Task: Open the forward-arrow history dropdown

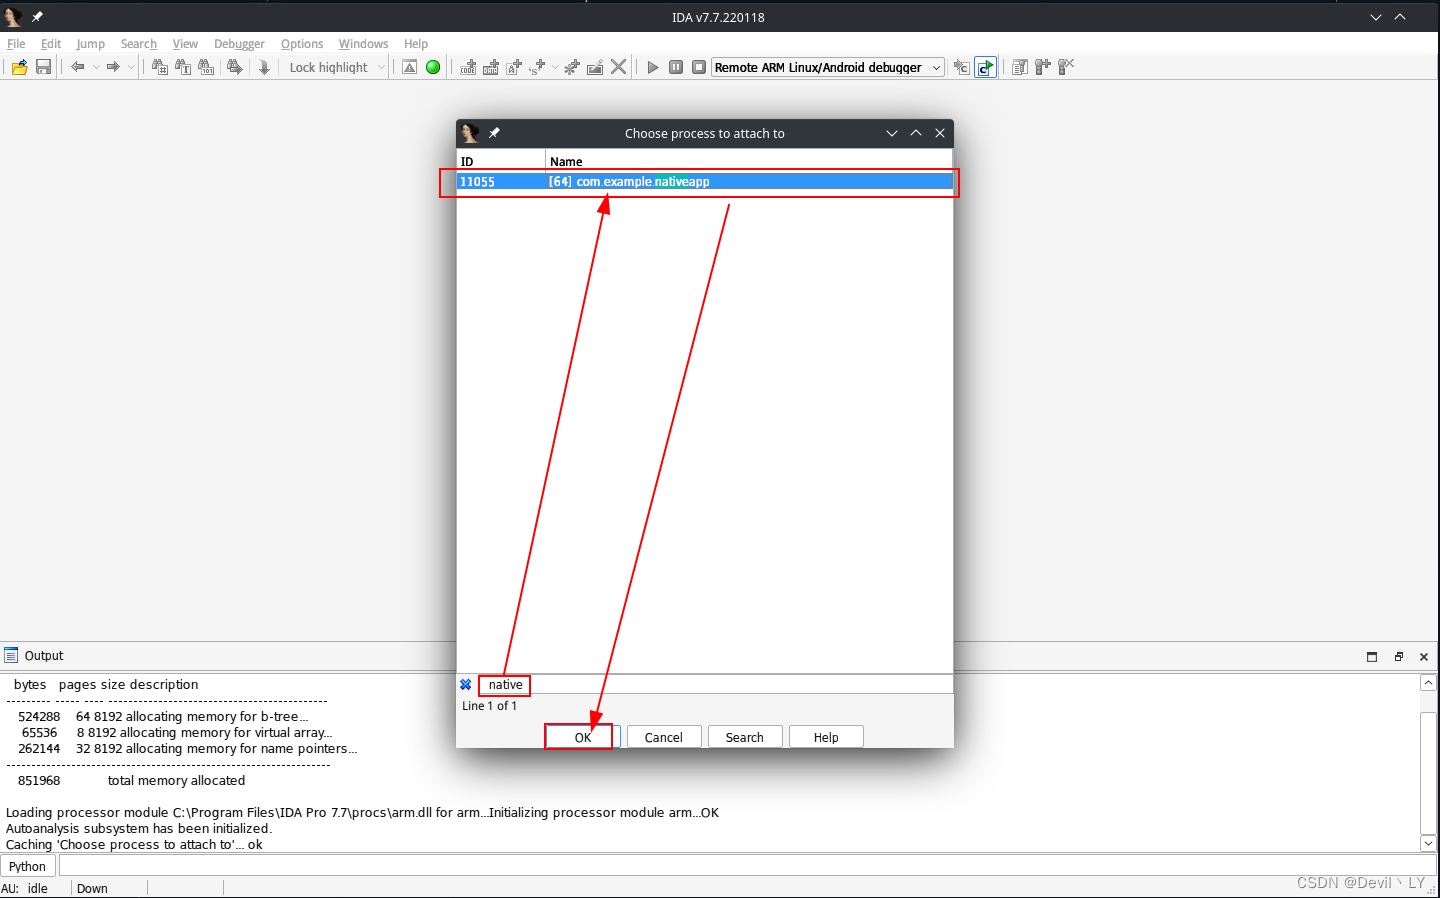Action: [x=131, y=67]
